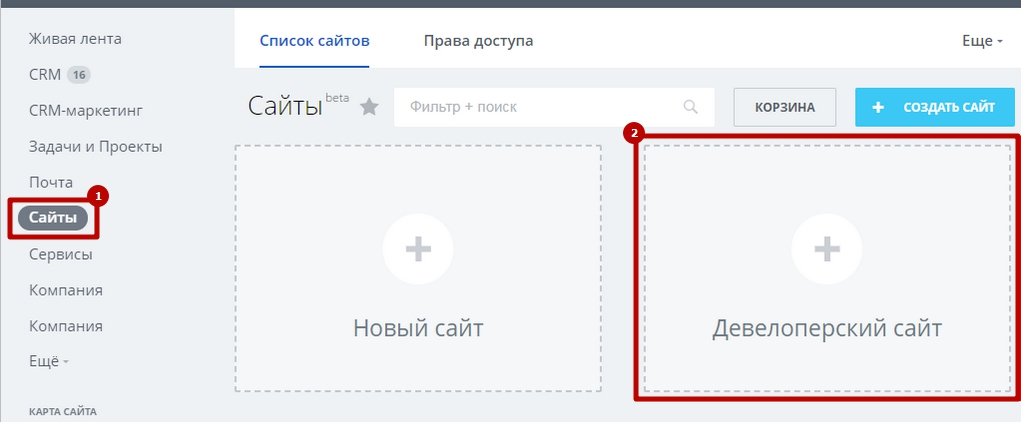Switch to Права доступа tab
The width and height of the screenshot is (1021, 422).
(479, 41)
